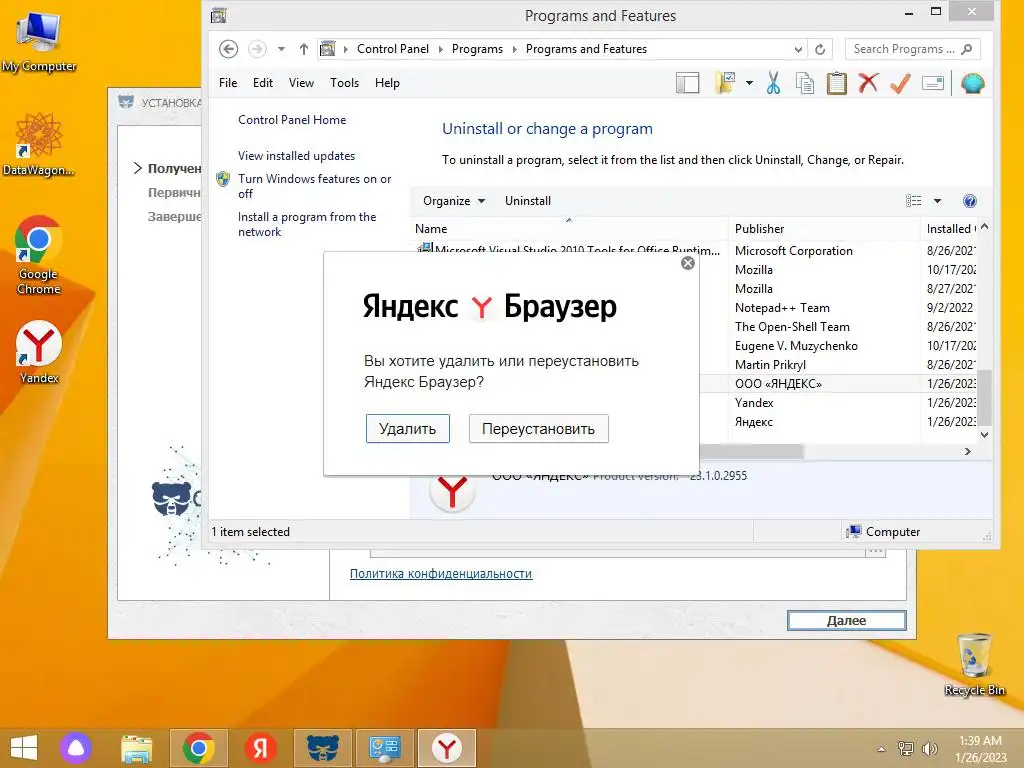This screenshot has height=768, width=1024.
Task: Open Control Panel Home link
Action: pyautogui.click(x=292, y=120)
